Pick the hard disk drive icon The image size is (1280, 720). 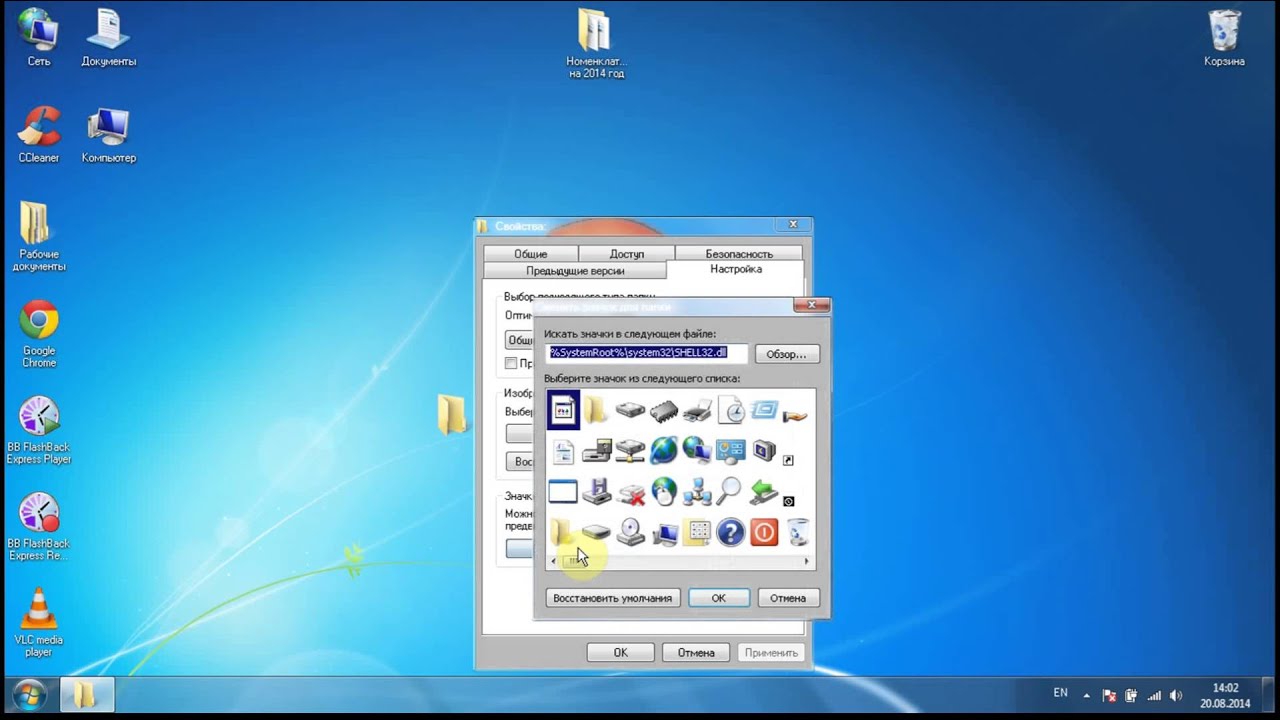pyautogui.click(x=630, y=410)
